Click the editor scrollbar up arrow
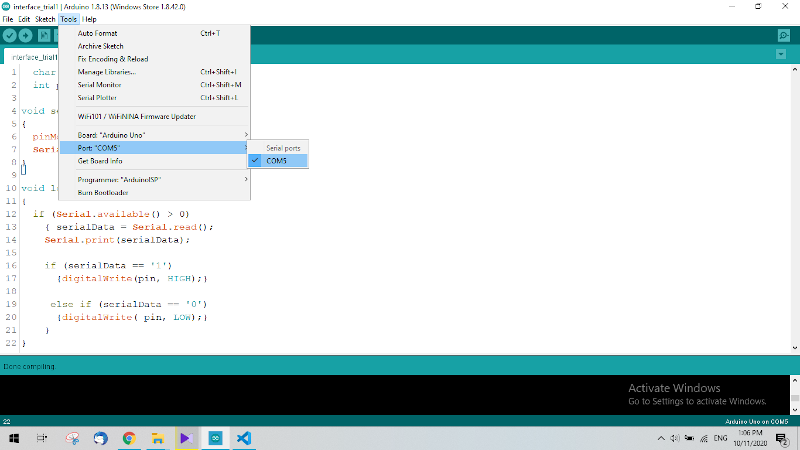800x450 pixels. 795,69
